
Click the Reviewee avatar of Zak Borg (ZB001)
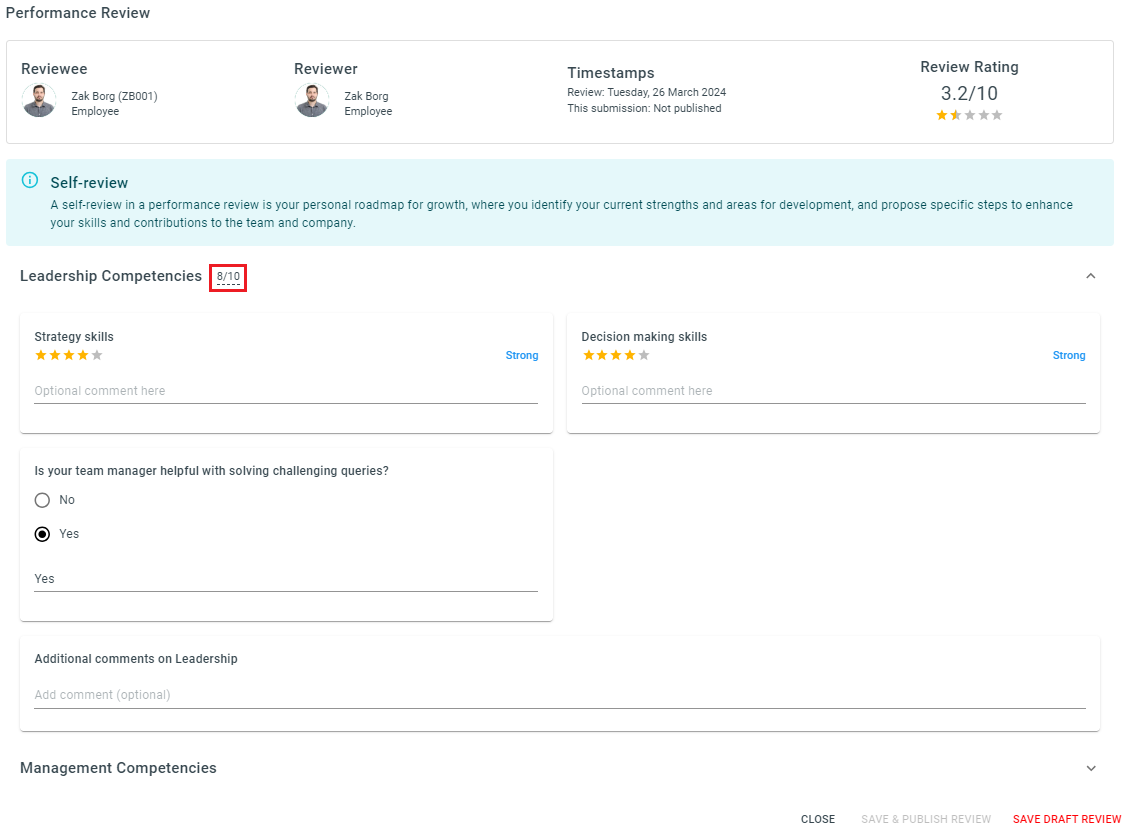click(39, 100)
